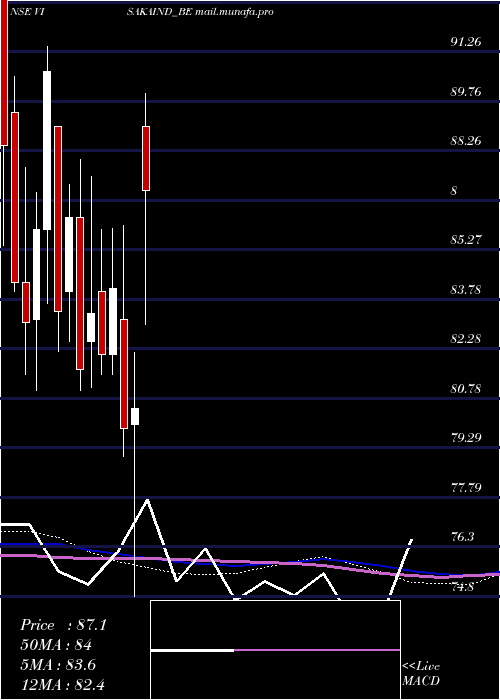The image size is (500, 700).
Task: Click the 76.3 price axis label
Action: tap(462, 537)
